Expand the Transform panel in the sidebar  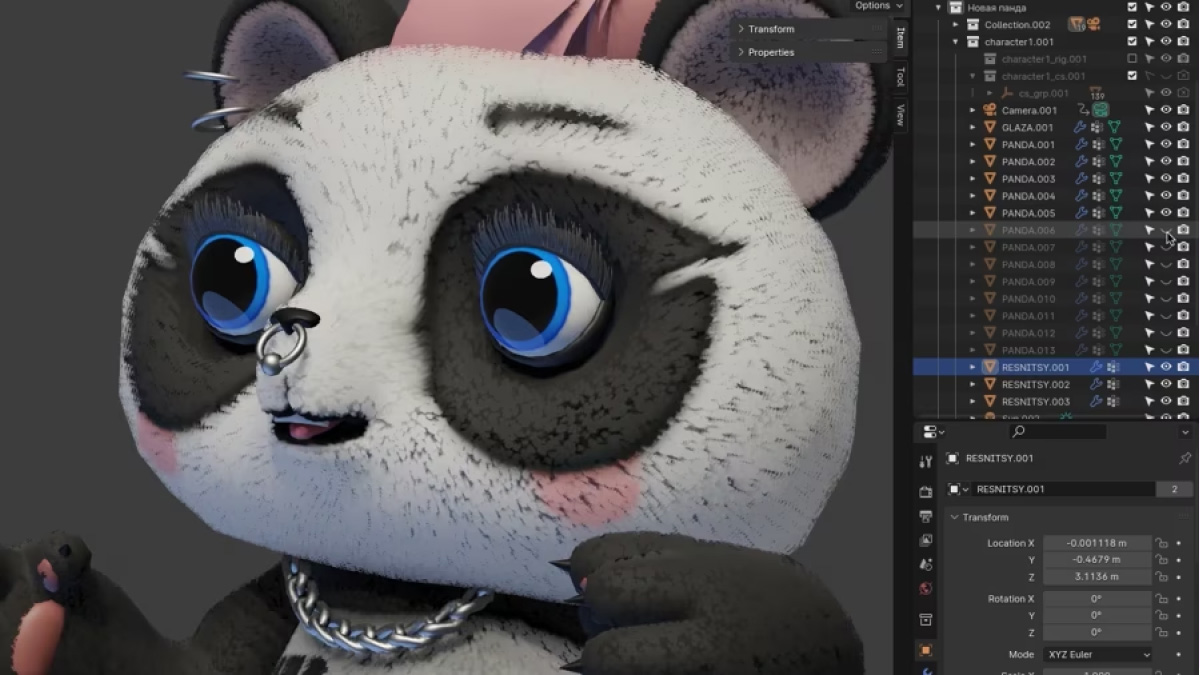(770, 29)
